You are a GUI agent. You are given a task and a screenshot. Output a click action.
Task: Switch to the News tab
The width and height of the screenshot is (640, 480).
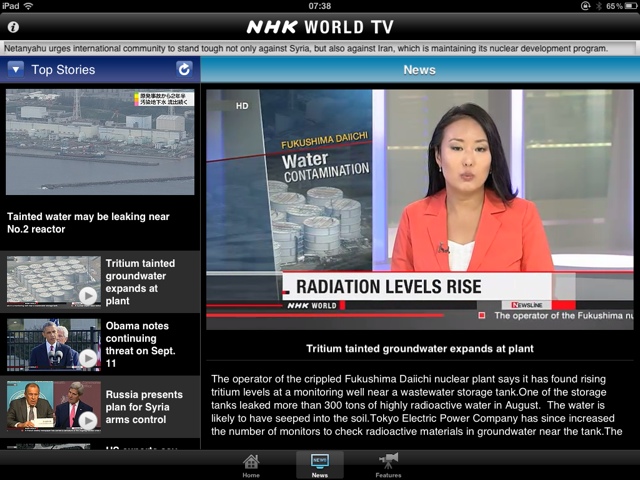(x=320, y=466)
